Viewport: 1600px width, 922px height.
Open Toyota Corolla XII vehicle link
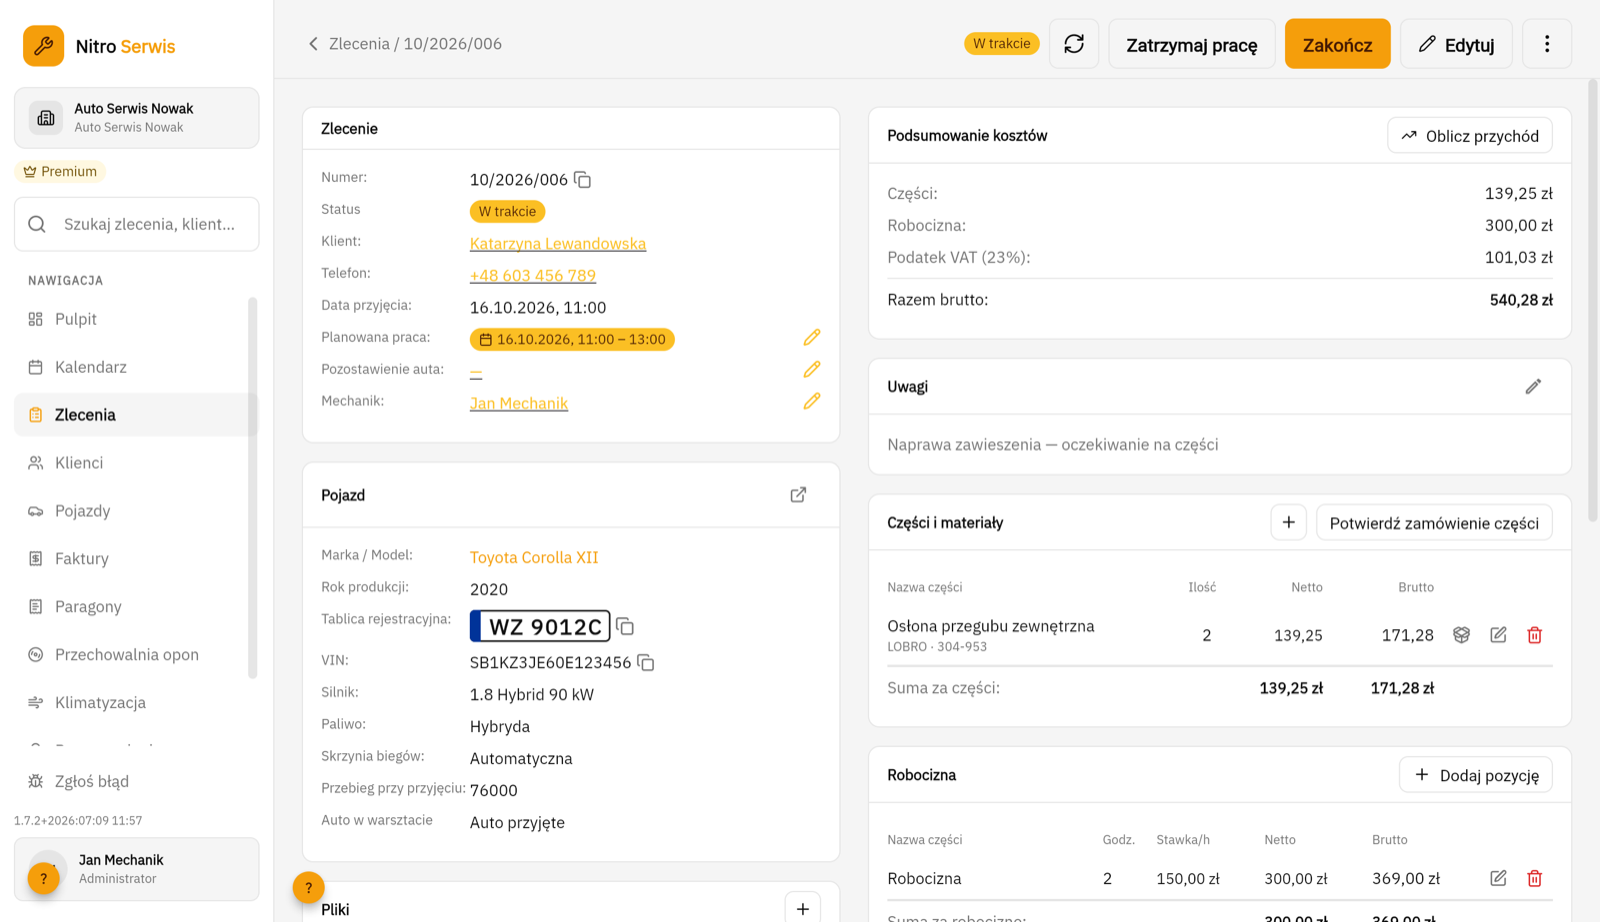(534, 557)
